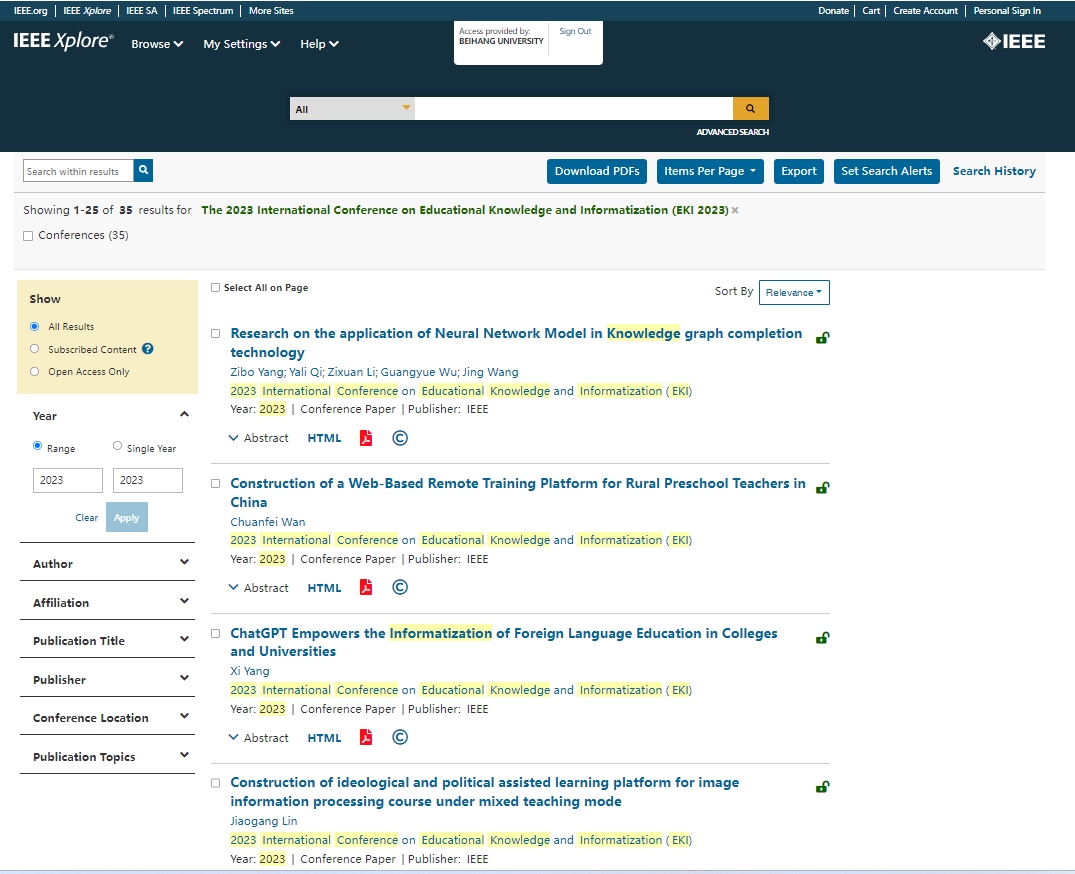Remove the EKI 2023 search filter X
This screenshot has width=1075, height=874.
pyautogui.click(x=735, y=210)
